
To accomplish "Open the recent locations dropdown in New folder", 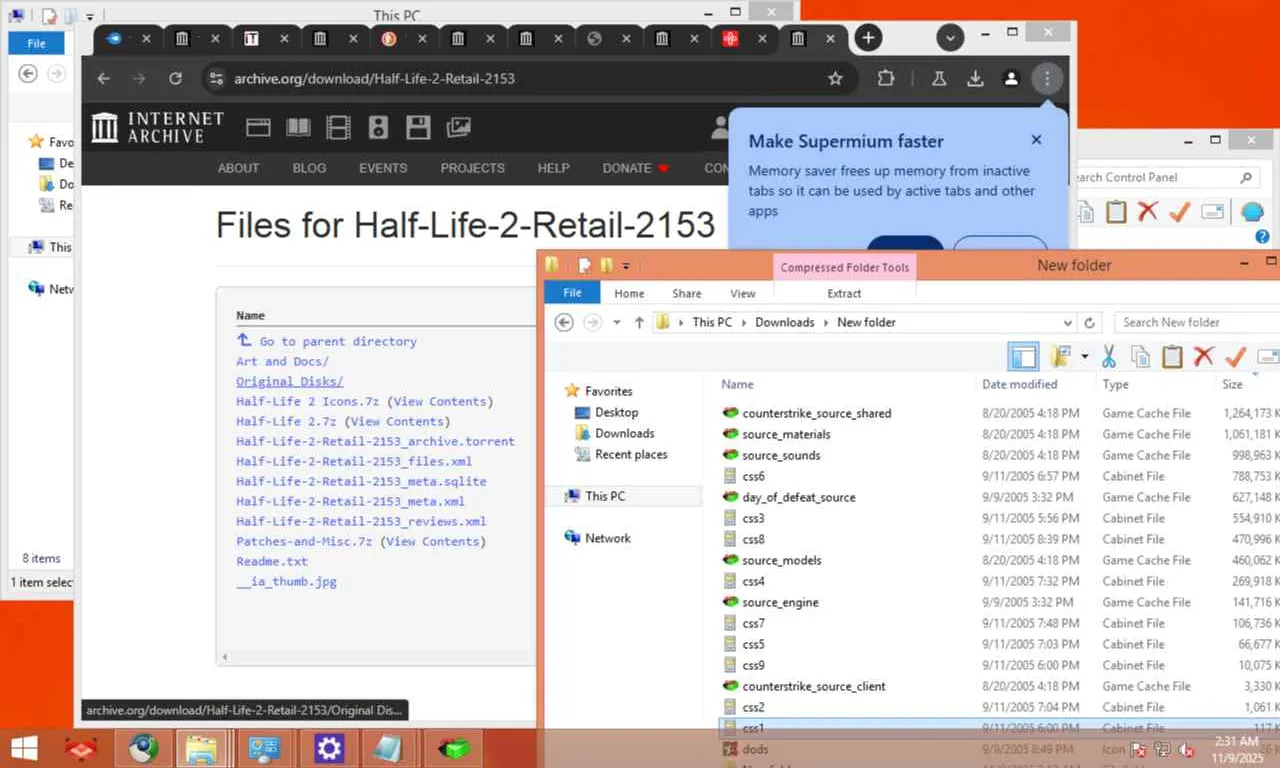I will coord(616,322).
